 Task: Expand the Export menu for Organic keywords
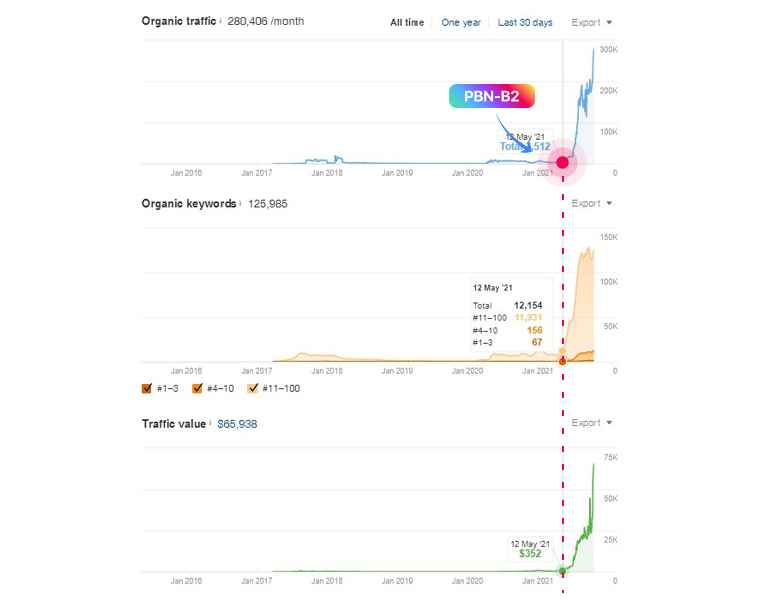point(591,204)
